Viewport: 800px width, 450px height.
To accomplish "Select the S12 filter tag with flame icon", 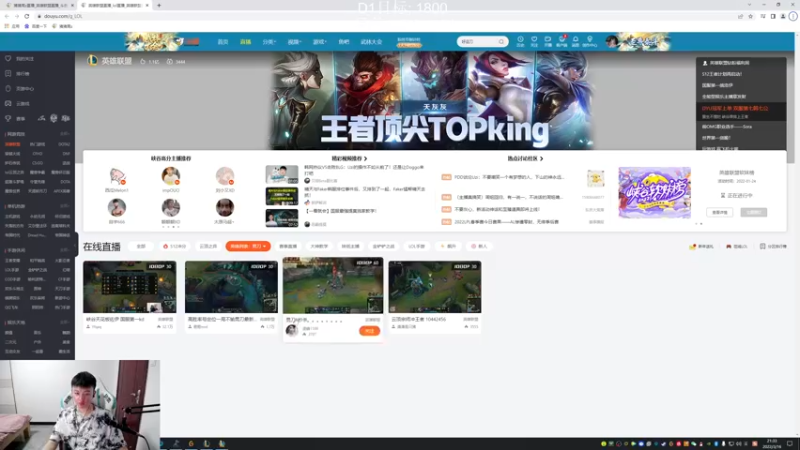I will coord(174,246).
